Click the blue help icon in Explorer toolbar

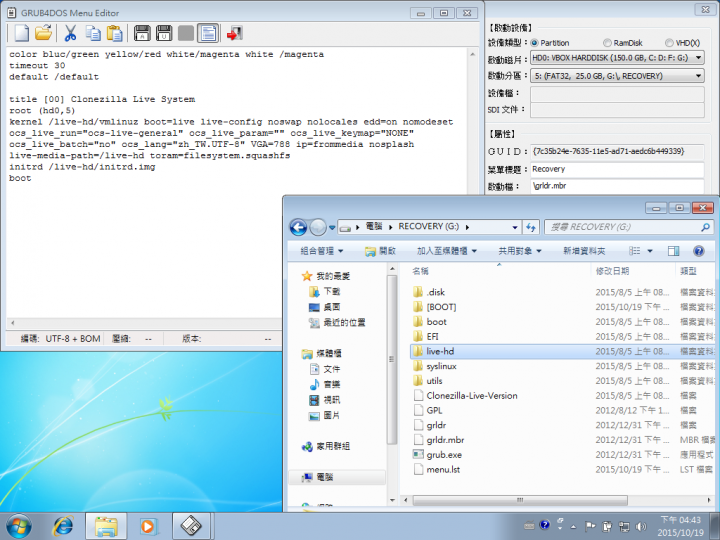pyautogui.click(x=698, y=251)
